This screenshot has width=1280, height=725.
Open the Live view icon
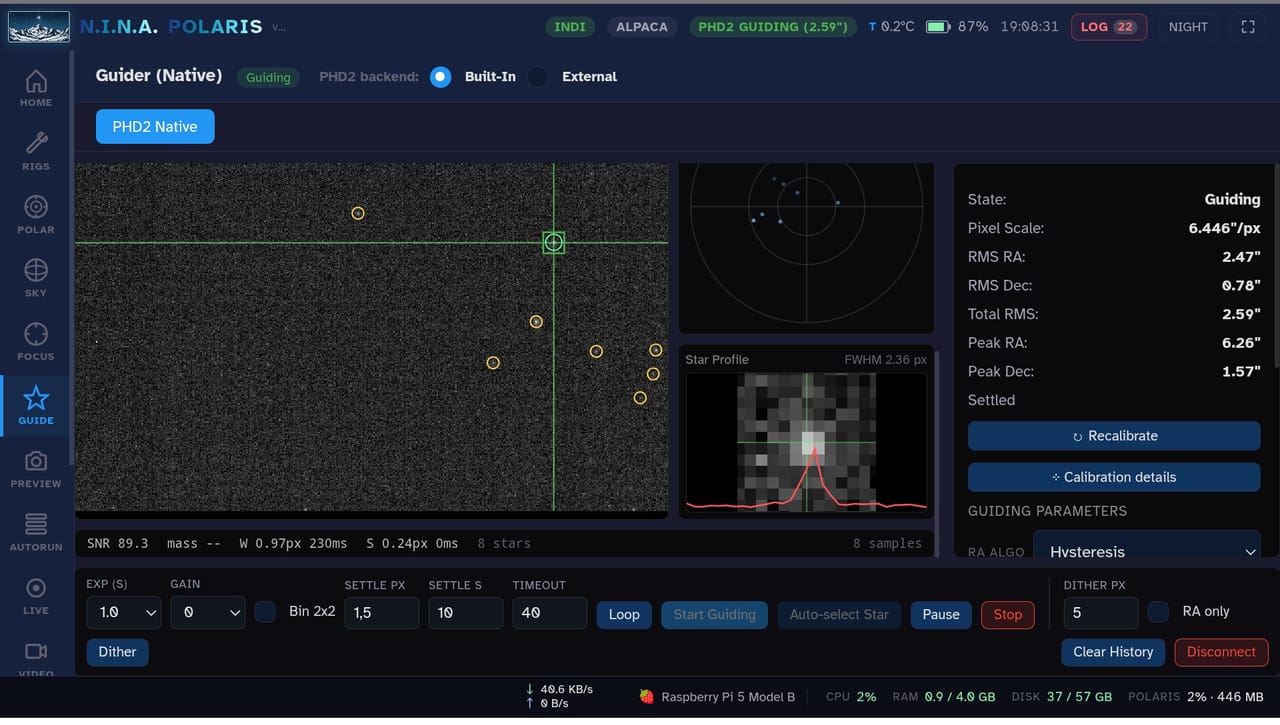36,596
